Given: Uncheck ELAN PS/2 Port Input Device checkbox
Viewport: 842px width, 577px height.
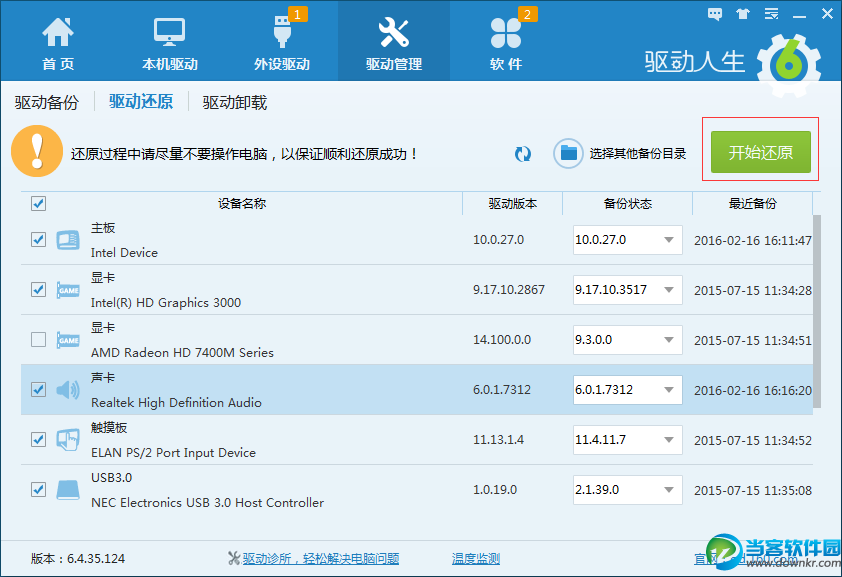Looking at the screenshot, I should [38, 439].
